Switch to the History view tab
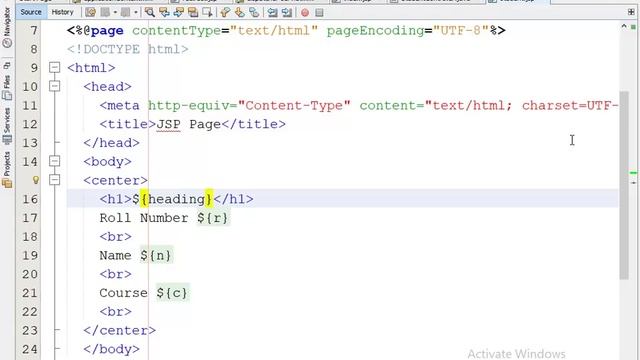640x360 pixels. click(x=62, y=12)
